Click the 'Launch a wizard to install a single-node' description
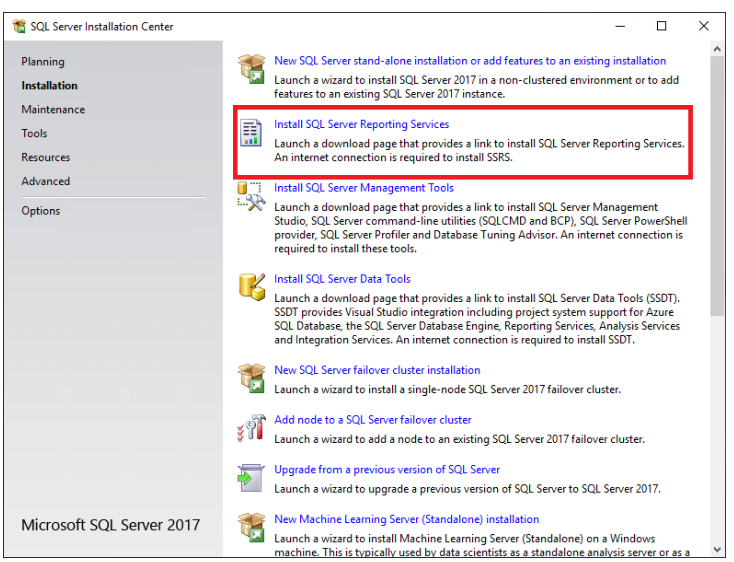The image size is (734, 562). click(x=448, y=389)
